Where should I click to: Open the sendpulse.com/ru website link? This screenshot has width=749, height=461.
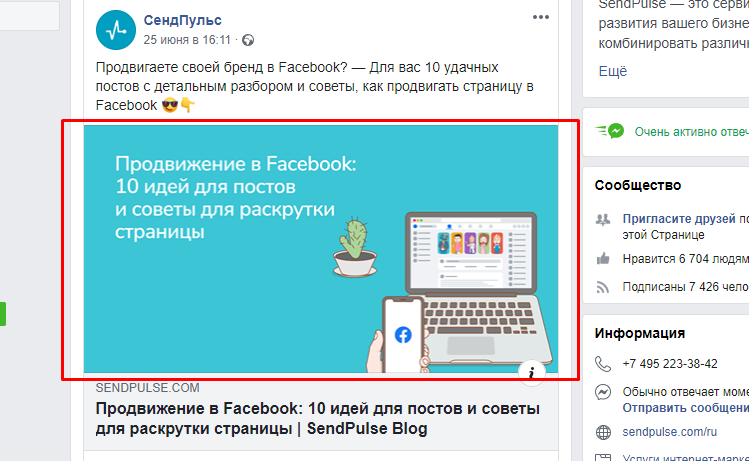point(669,432)
